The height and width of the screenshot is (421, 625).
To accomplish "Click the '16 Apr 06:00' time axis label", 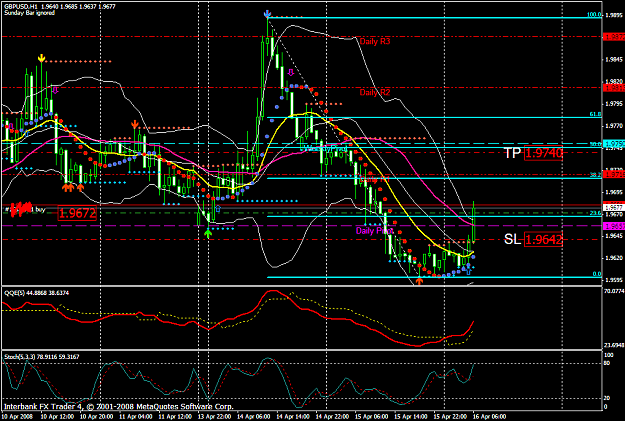I will [489, 417].
